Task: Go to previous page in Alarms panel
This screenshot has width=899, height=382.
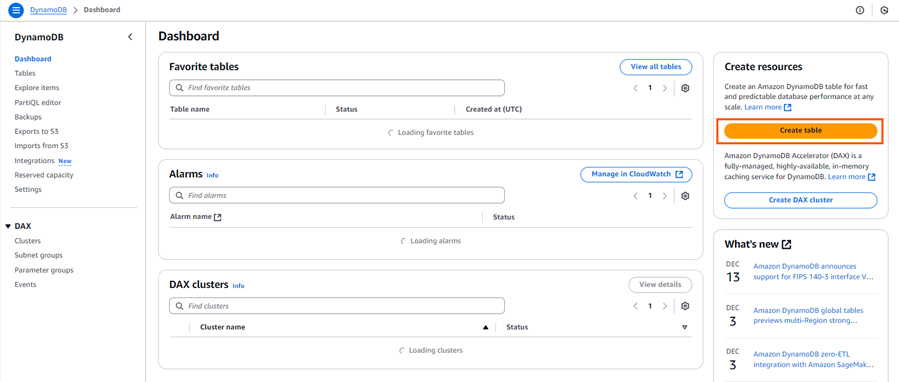Action: click(635, 196)
